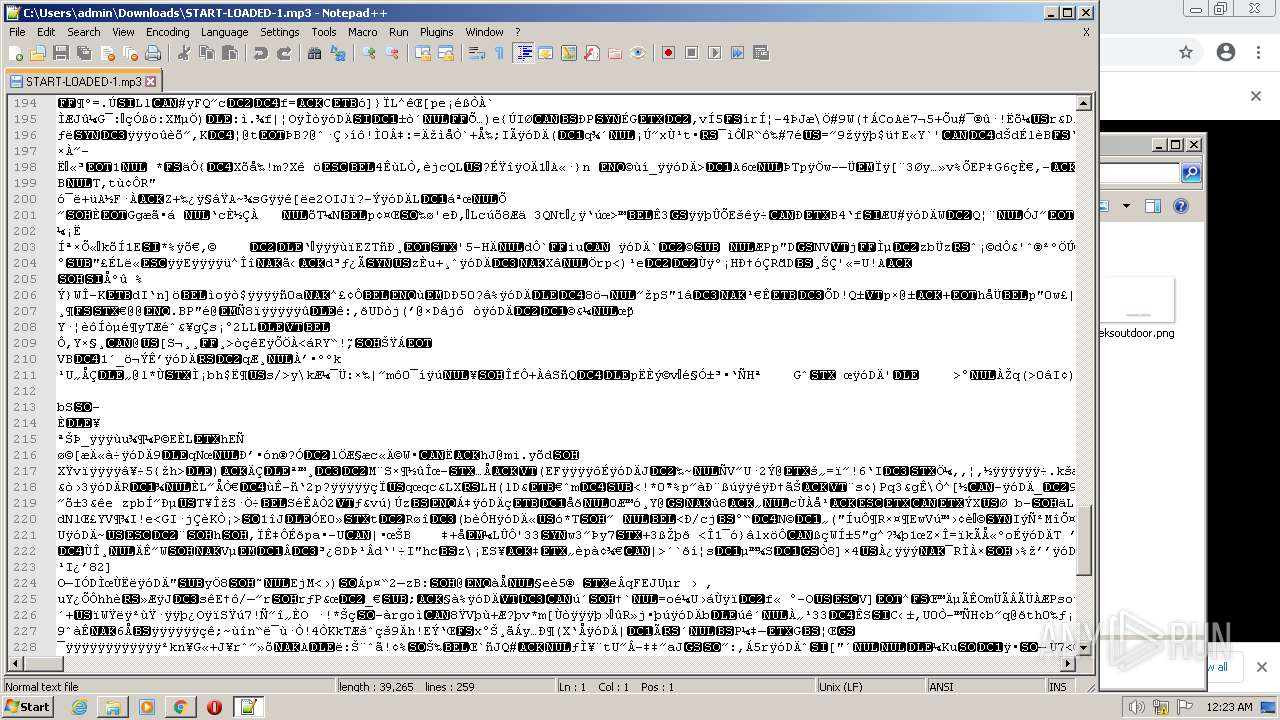Open the ? help menu
Screen dimensions: 1280x720
517,32
